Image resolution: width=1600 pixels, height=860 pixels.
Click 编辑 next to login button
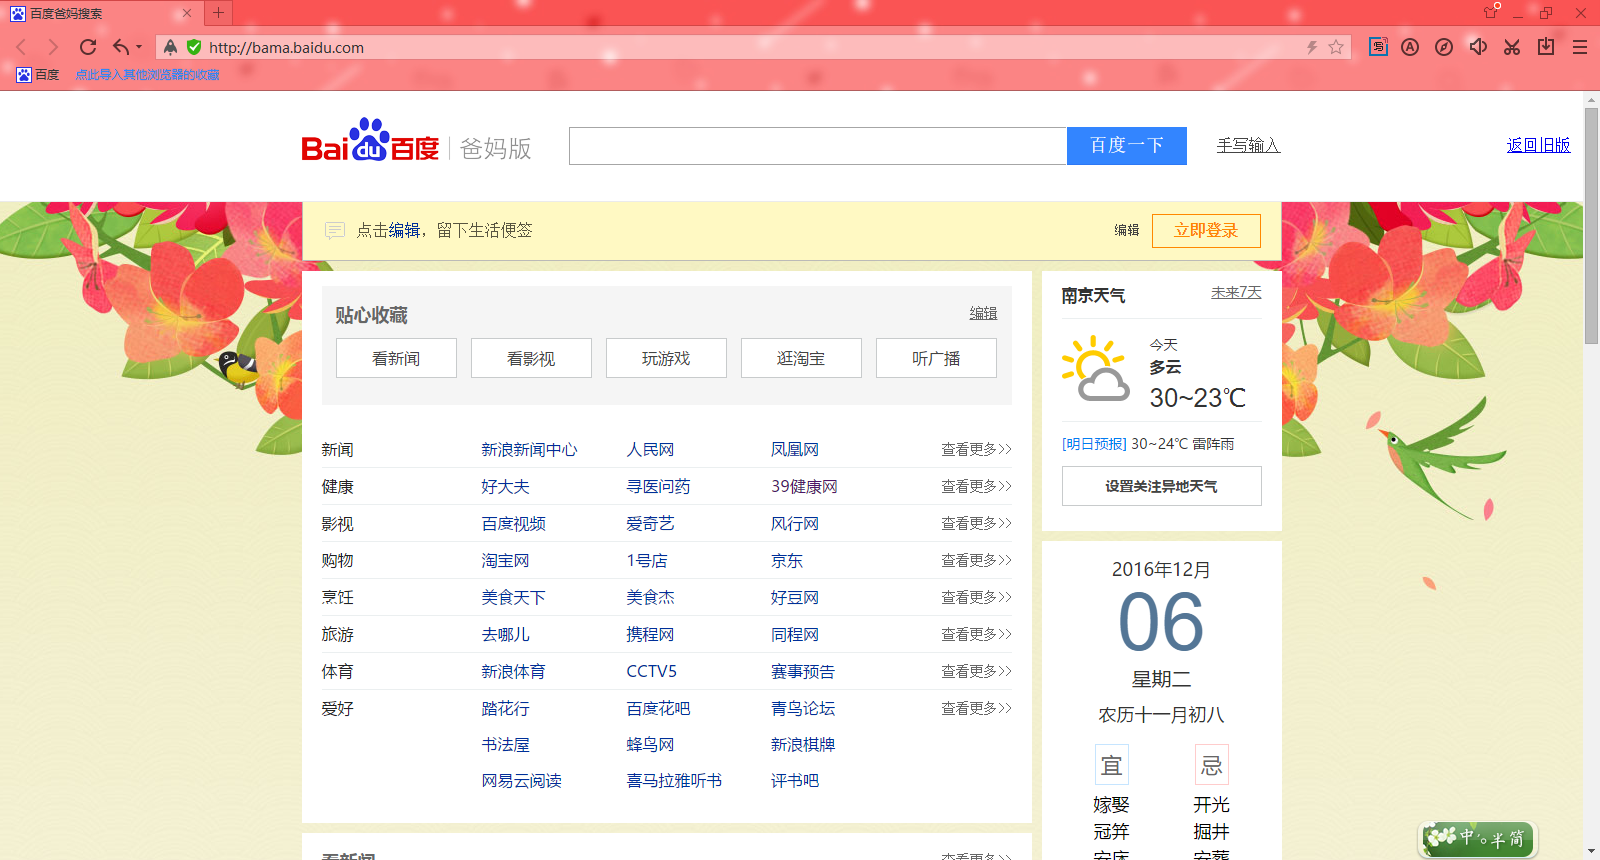pos(1127,230)
